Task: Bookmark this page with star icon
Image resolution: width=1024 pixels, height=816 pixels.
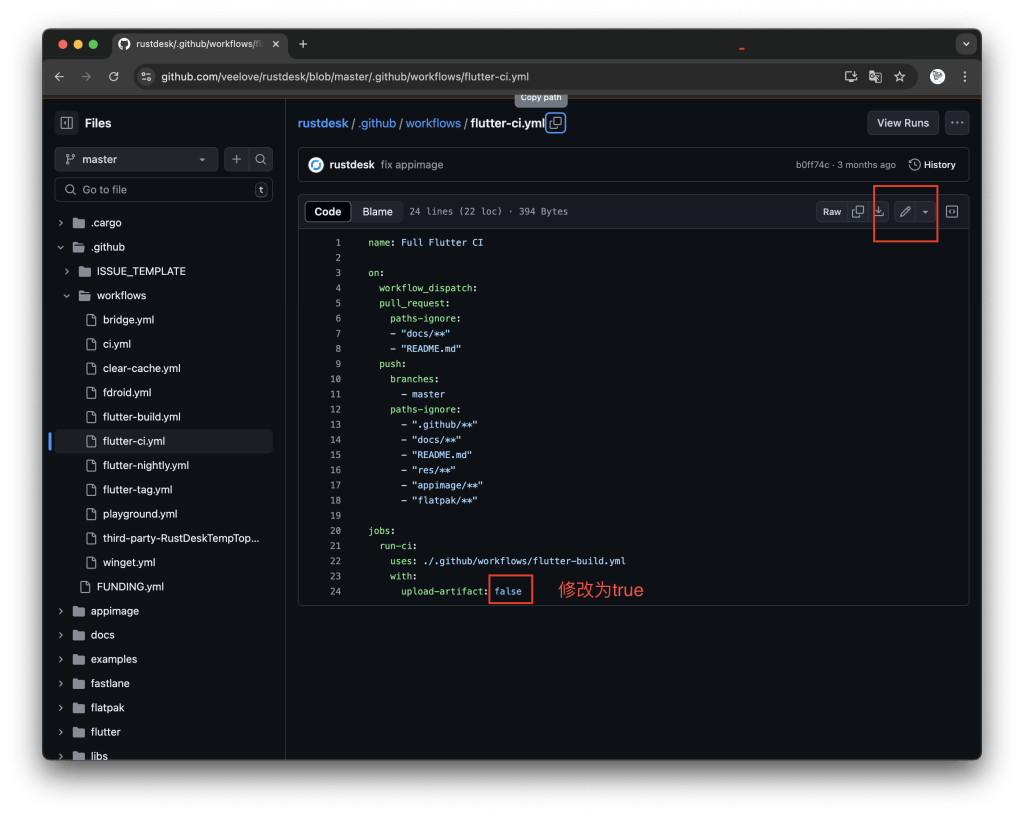Action: click(x=899, y=76)
